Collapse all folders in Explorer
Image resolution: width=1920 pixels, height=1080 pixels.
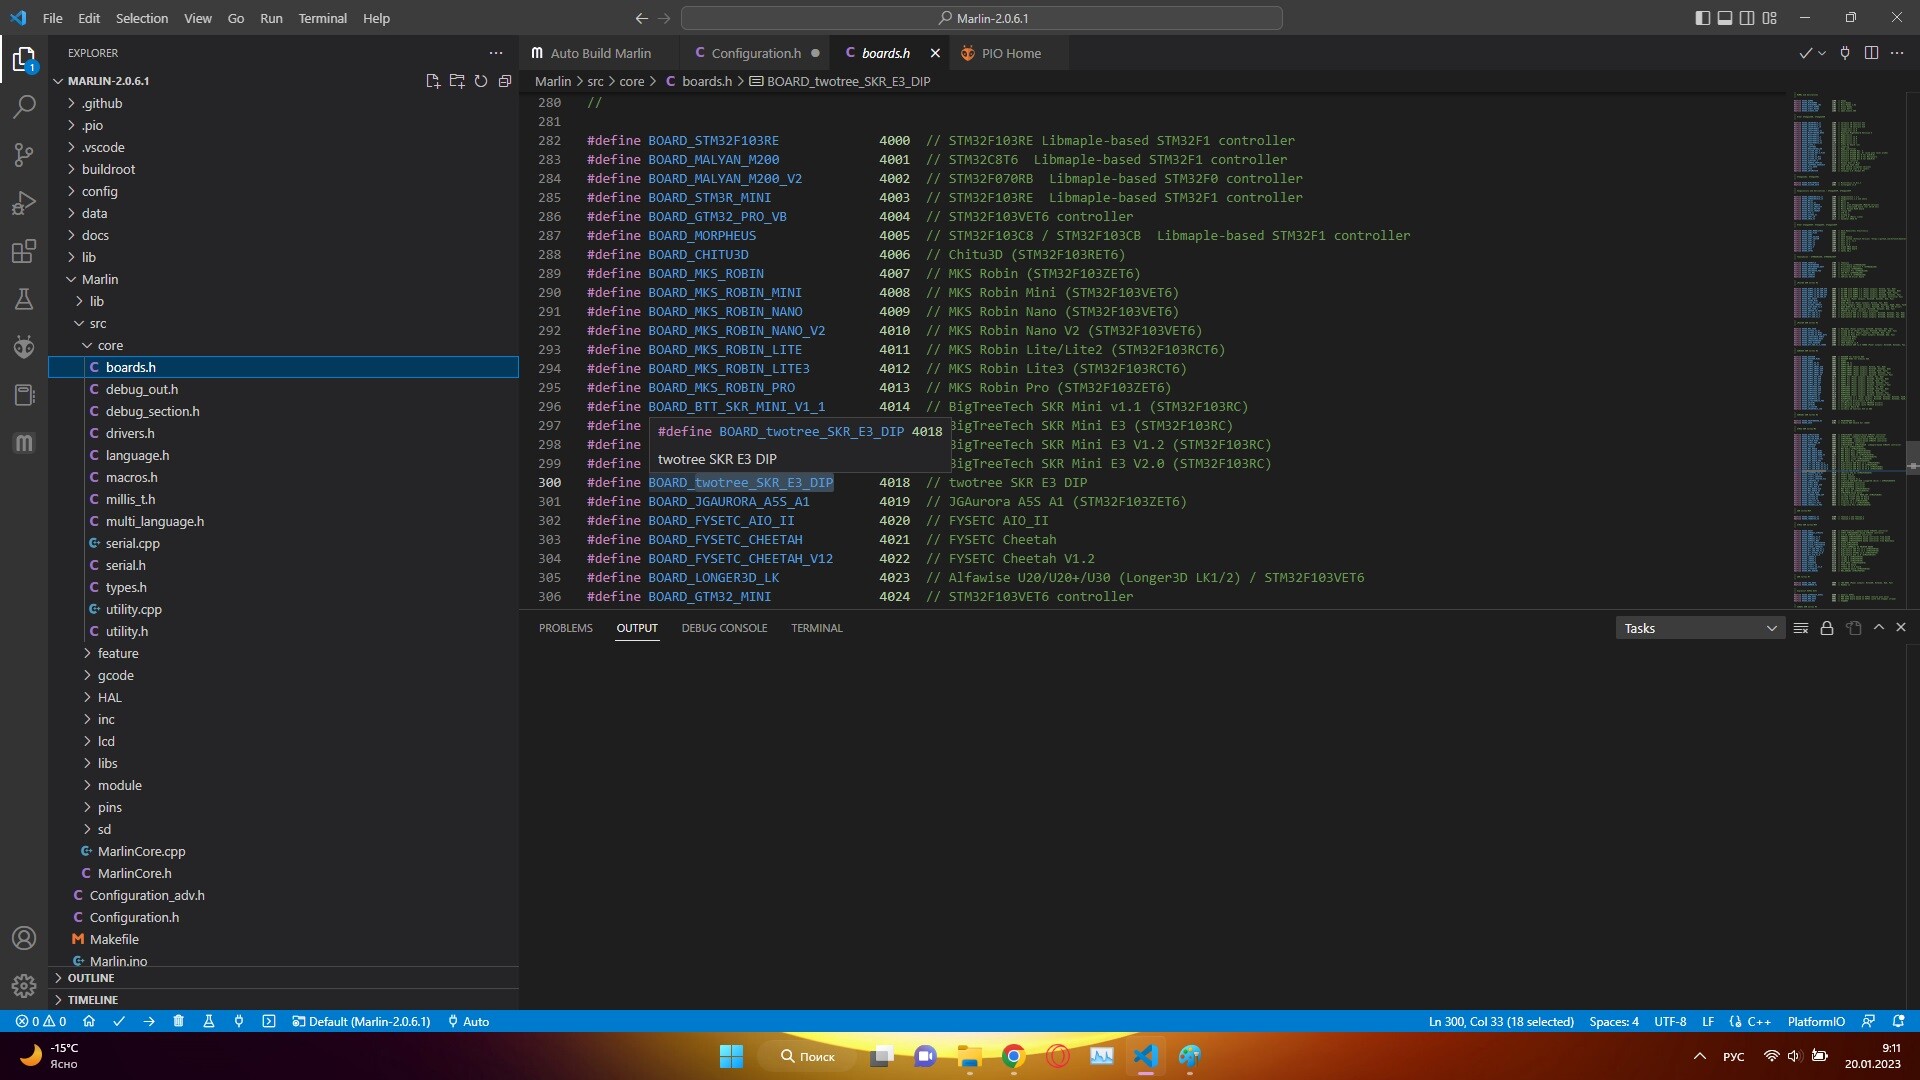click(x=505, y=81)
